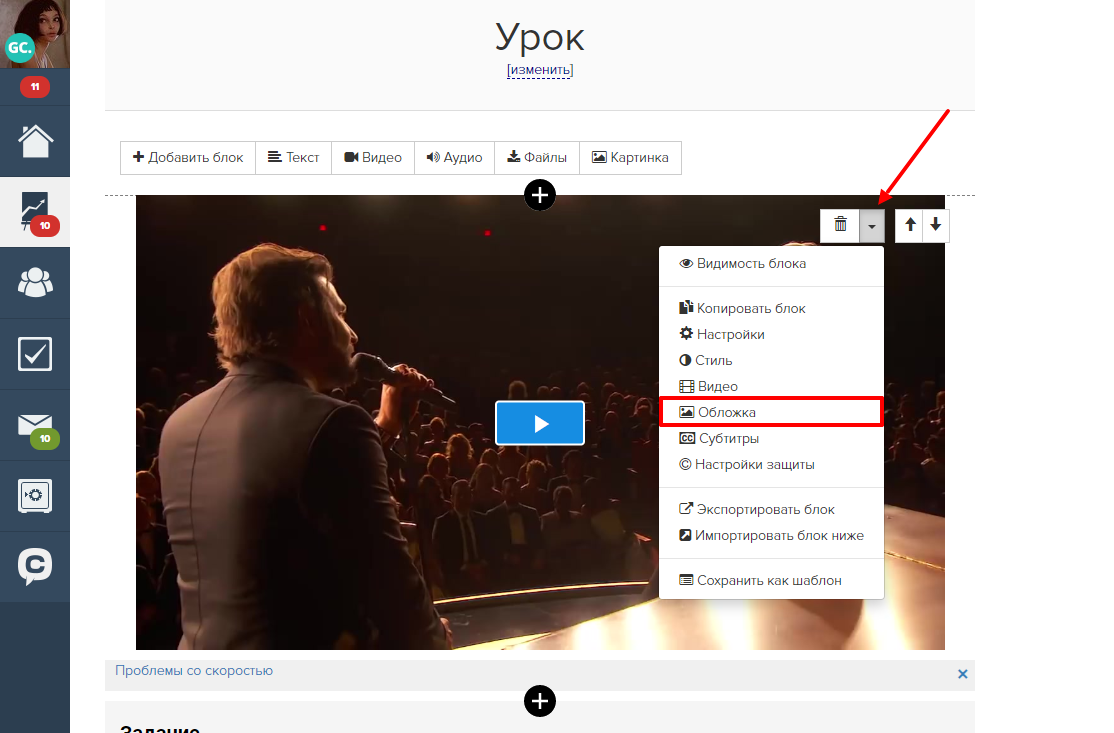This screenshot has width=1114, height=733.
Task: Open the tasks checkmark sidebar icon
Action: pos(35,354)
